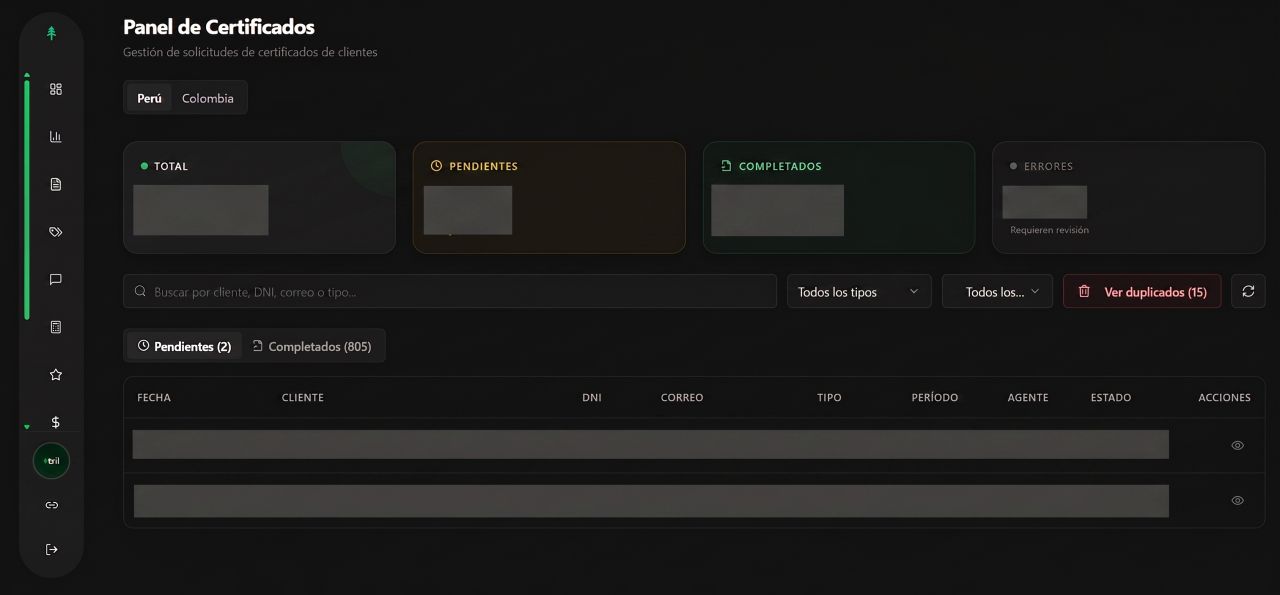Image resolution: width=1280 pixels, height=595 pixels.
Task: Switch to the Perú country tab
Action: pyautogui.click(x=149, y=98)
